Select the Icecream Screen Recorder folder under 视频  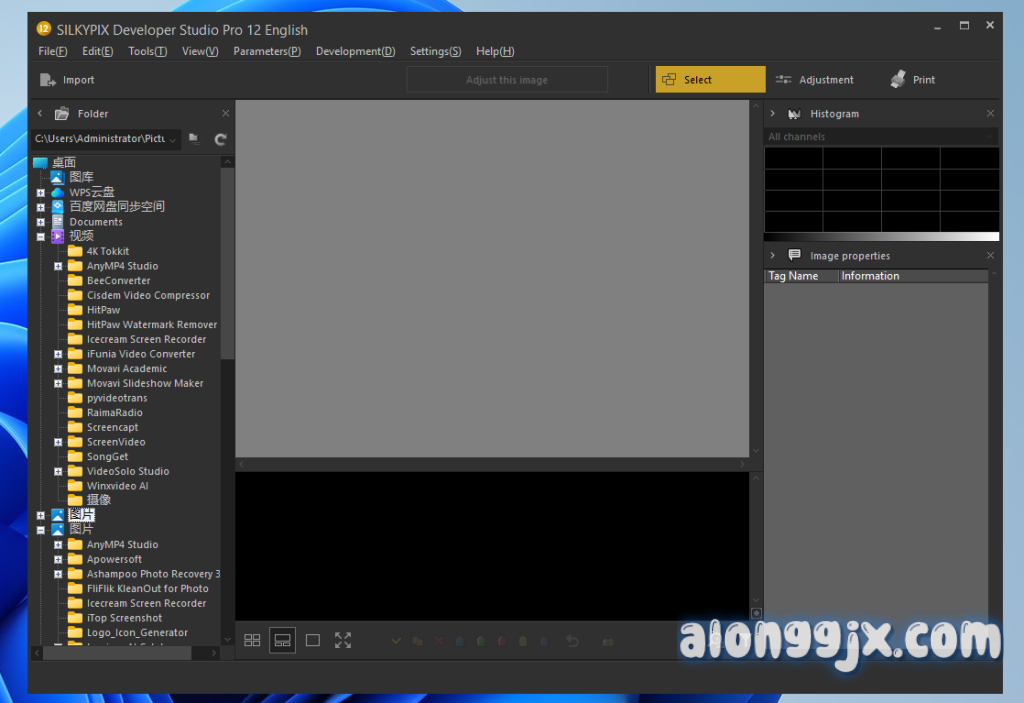(146, 339)
